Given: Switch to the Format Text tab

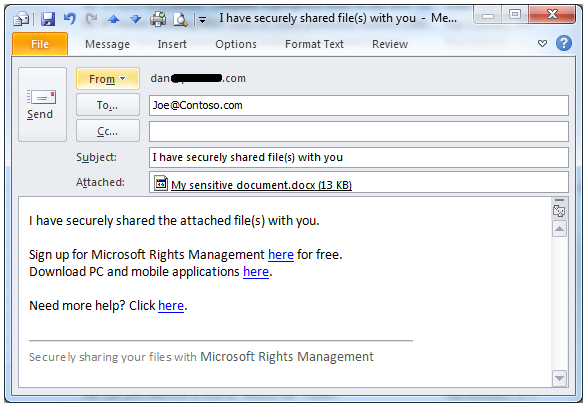Looking at the screenshot, I should point(314,44).
